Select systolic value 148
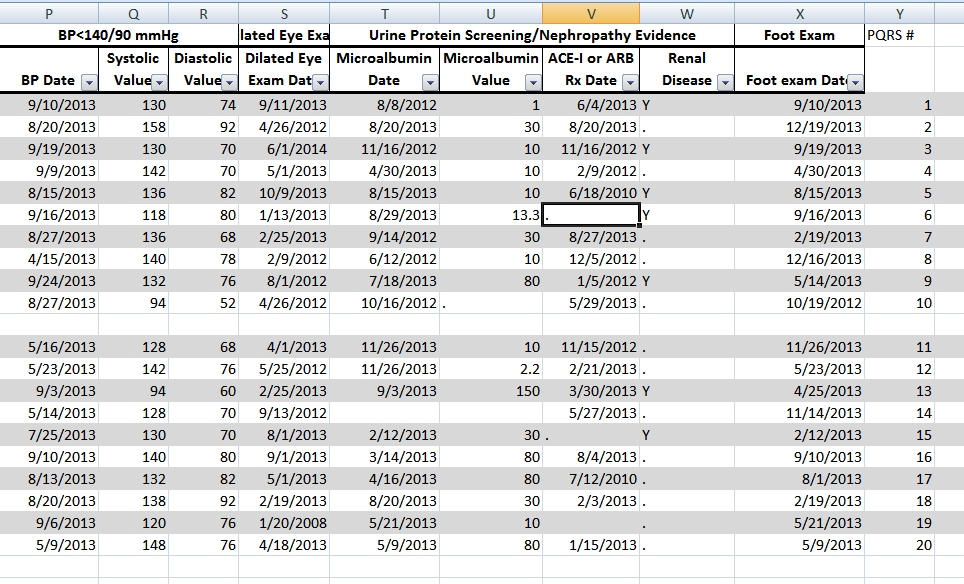Screen dimensions: 964x584 pyautogui.click(x=133, y=545)
